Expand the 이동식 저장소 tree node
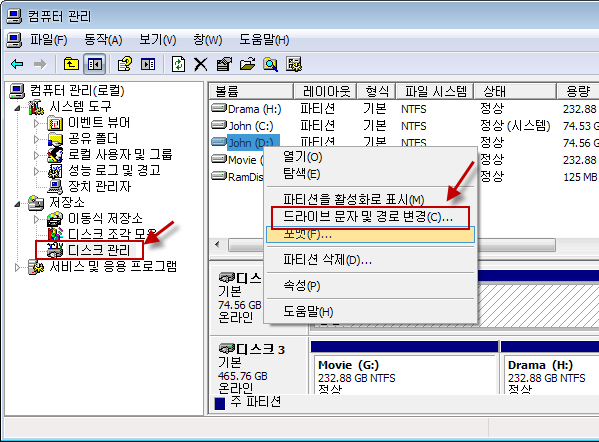This screenshot has height=442, width=599. (37, 219)
